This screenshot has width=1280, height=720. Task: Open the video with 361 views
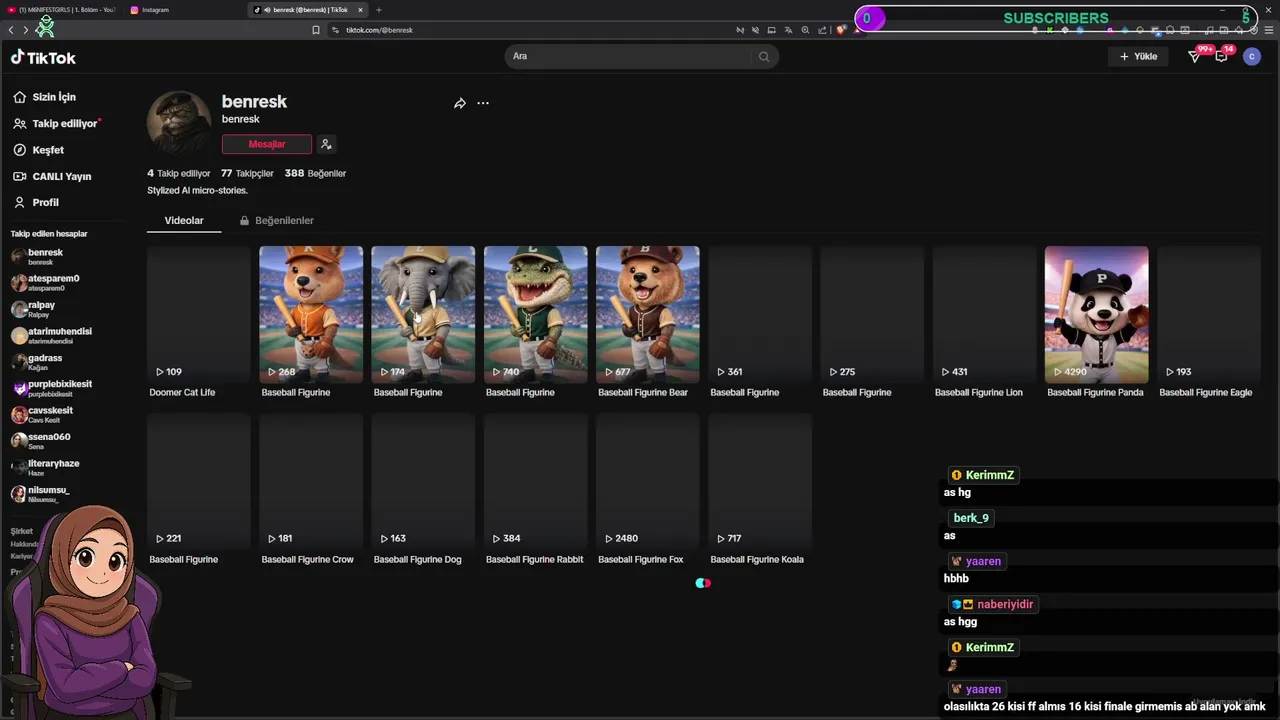760,314
